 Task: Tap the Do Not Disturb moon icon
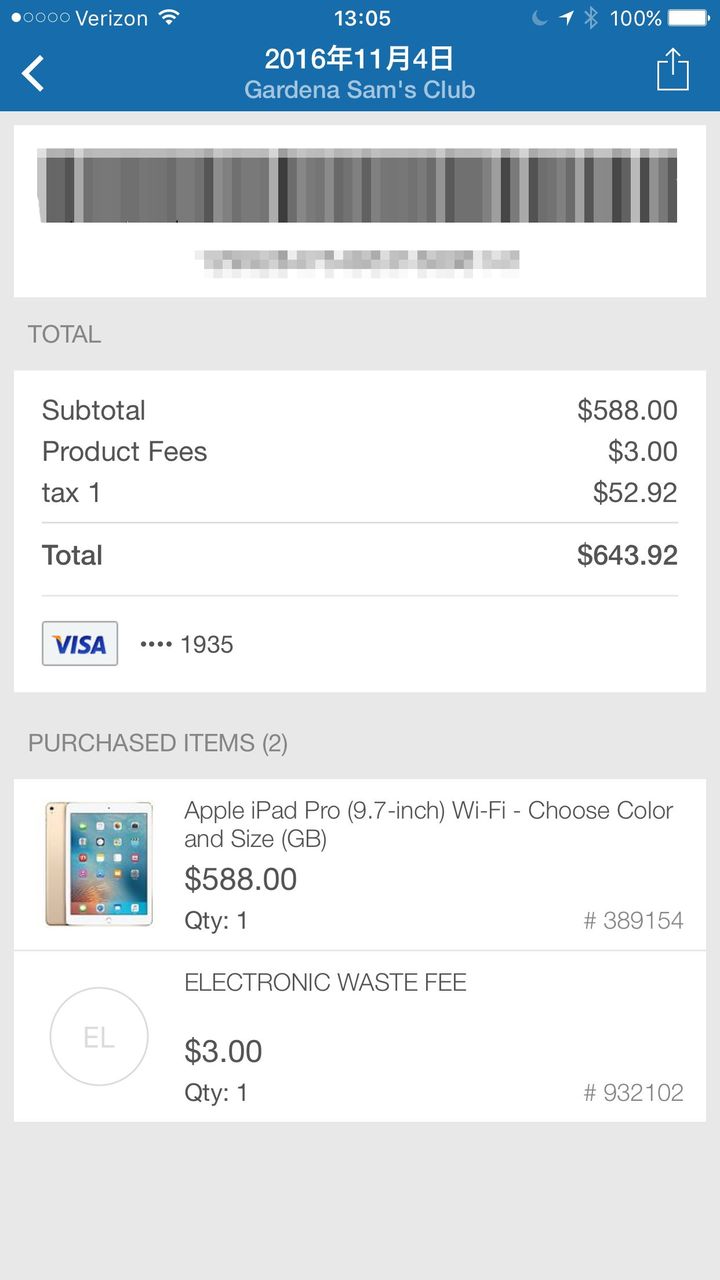pyautogui.click(x=540, y=18)
